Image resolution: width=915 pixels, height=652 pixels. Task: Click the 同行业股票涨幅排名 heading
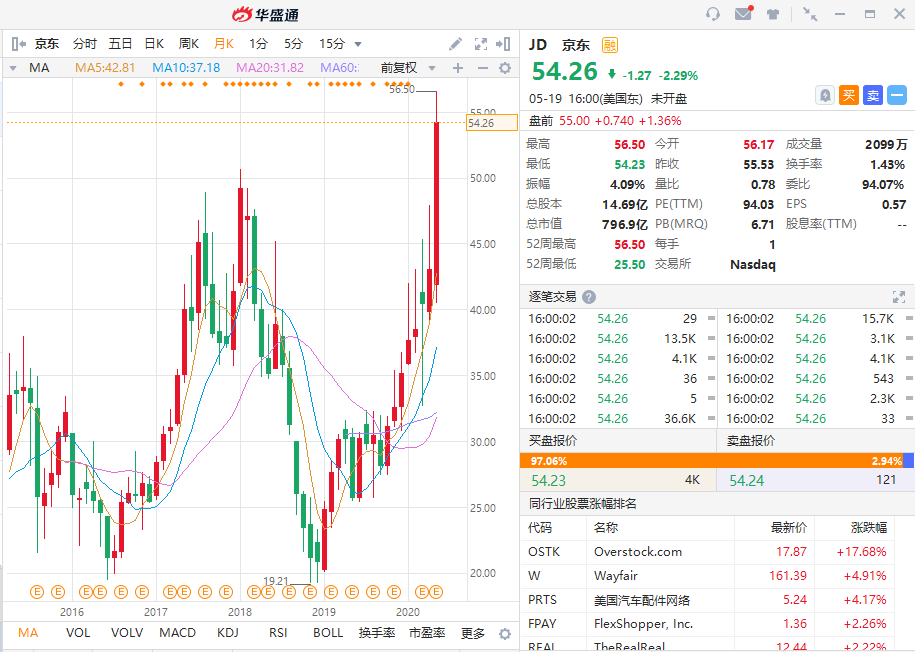coord(582,504)
